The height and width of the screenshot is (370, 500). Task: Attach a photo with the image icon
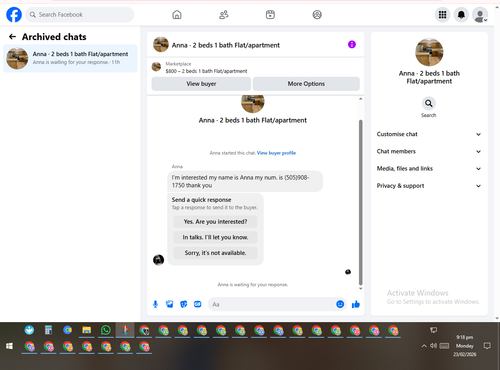click(x=170, y=304)
